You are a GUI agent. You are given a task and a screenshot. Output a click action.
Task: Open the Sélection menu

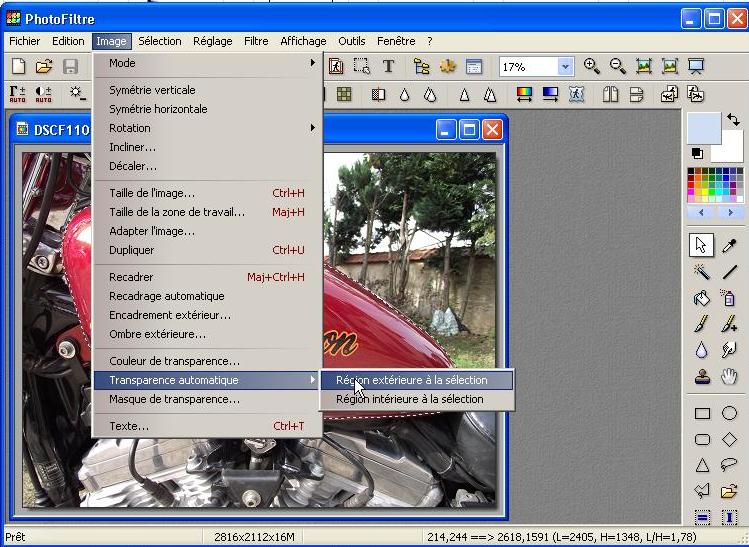pyautogui.click(x=160, y=41)
